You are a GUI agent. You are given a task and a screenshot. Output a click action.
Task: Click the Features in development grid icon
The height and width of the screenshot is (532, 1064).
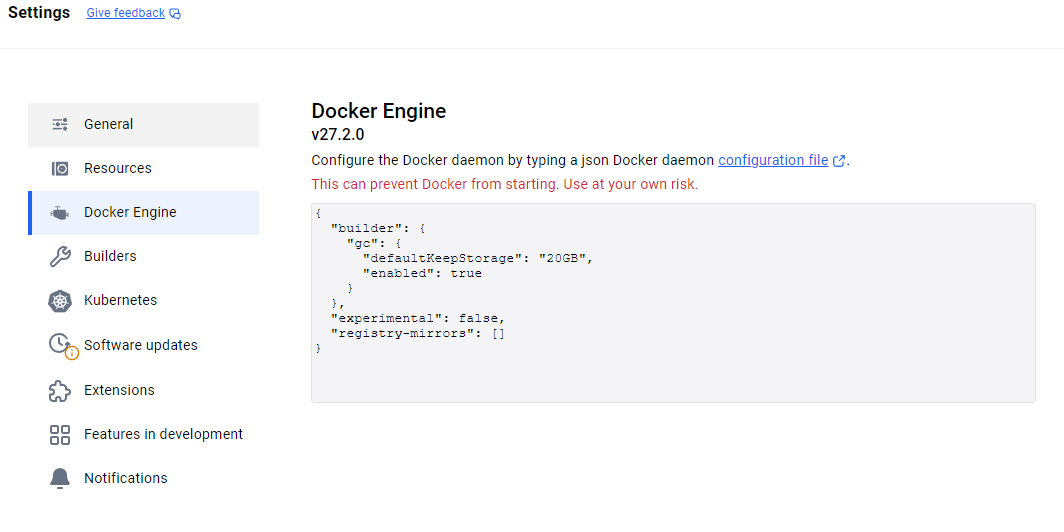click(x=60, y=434)
